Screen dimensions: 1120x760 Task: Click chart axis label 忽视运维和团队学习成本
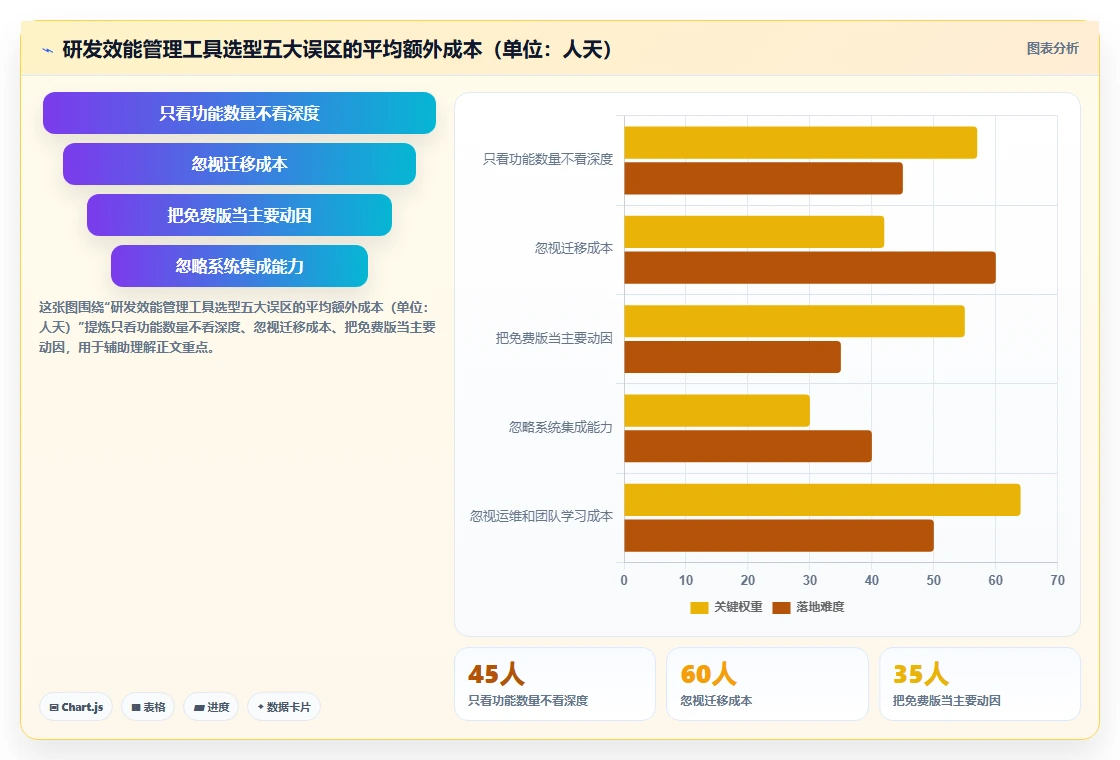click(x=541, y=516)
